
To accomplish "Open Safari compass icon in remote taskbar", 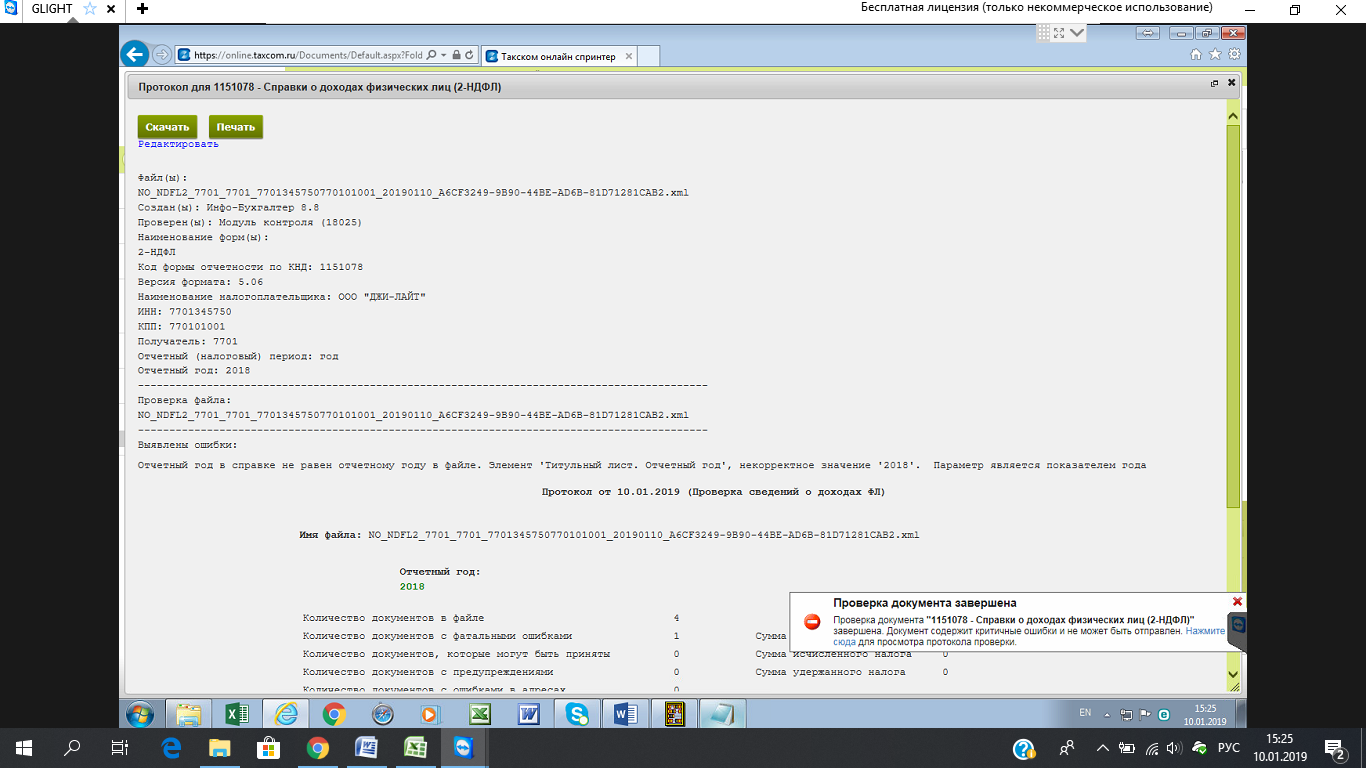I will pos(382,714).
